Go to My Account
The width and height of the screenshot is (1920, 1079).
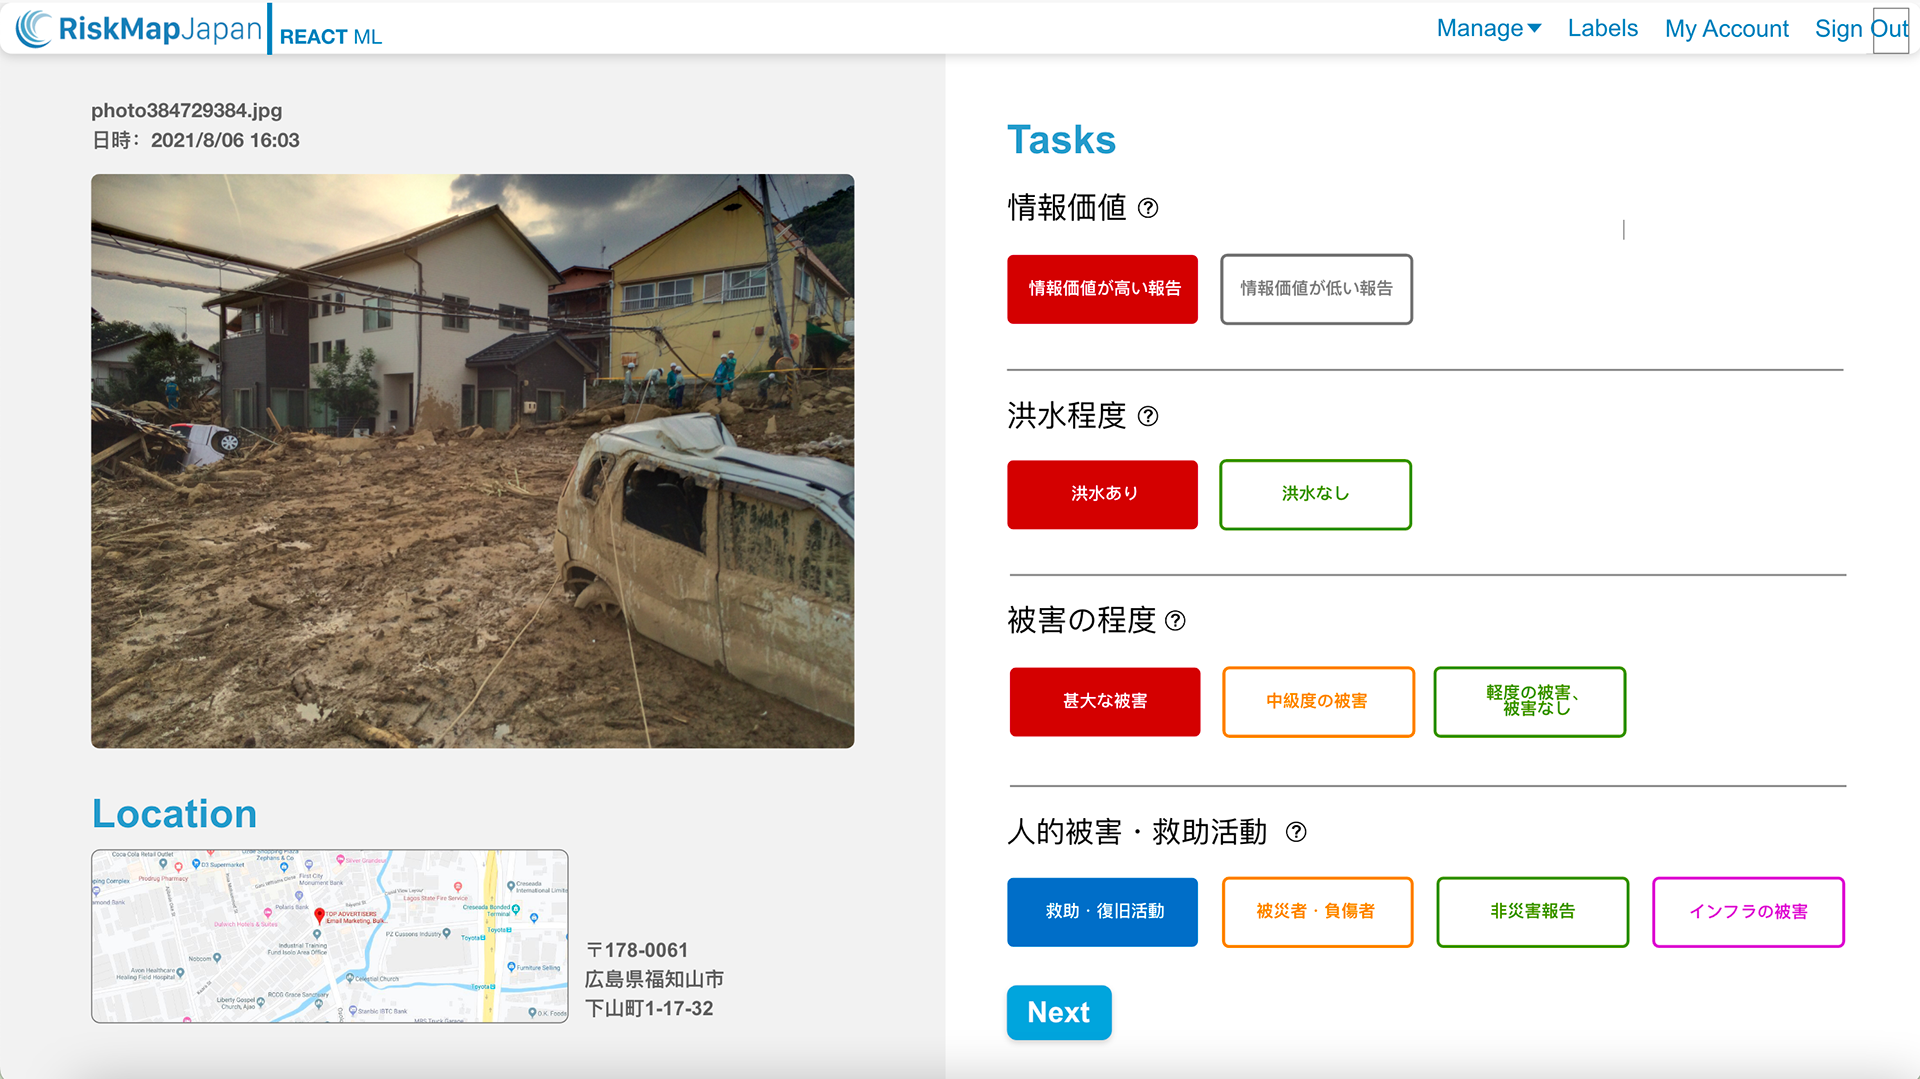pos(1726,28)
